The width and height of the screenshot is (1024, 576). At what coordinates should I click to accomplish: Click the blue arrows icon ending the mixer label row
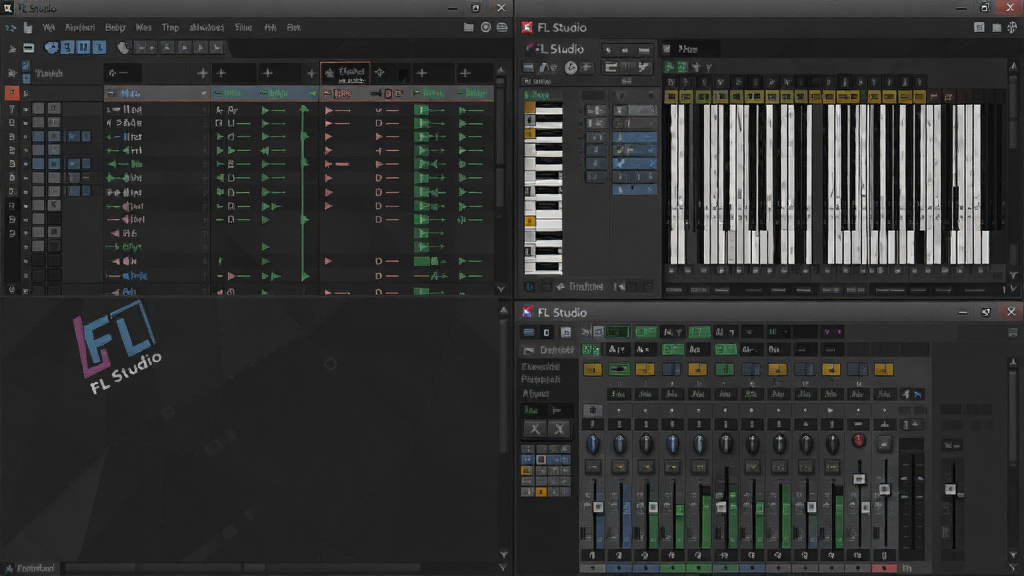pyautogui.click(x=918, y=394)
